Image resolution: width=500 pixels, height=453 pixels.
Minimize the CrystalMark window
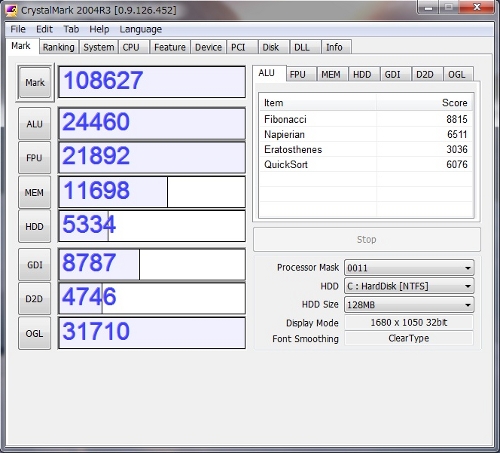click(x=428, y=7)
